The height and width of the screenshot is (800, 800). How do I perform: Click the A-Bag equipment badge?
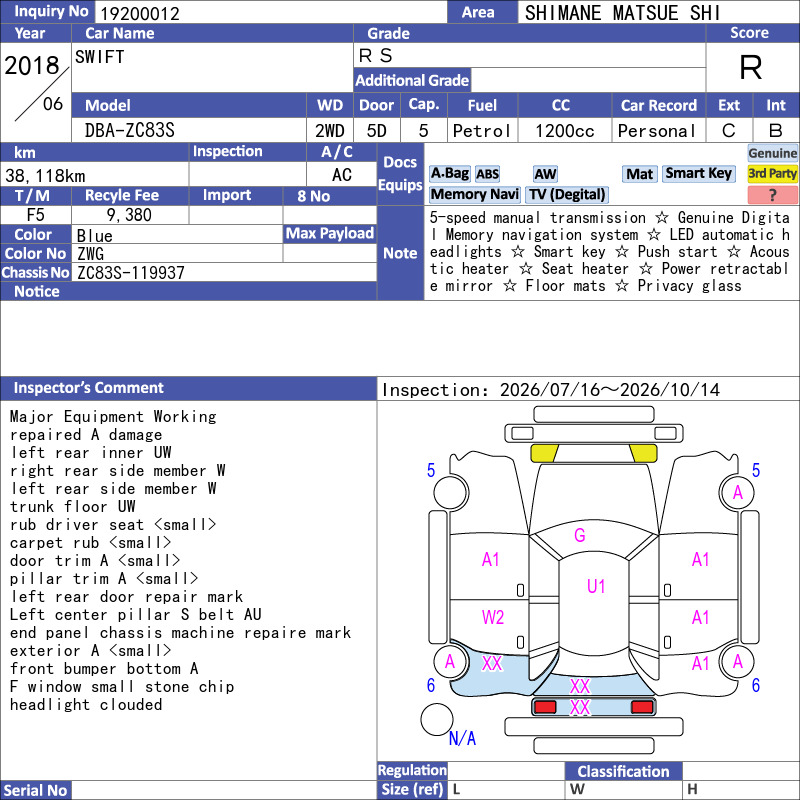pos(449,174)
